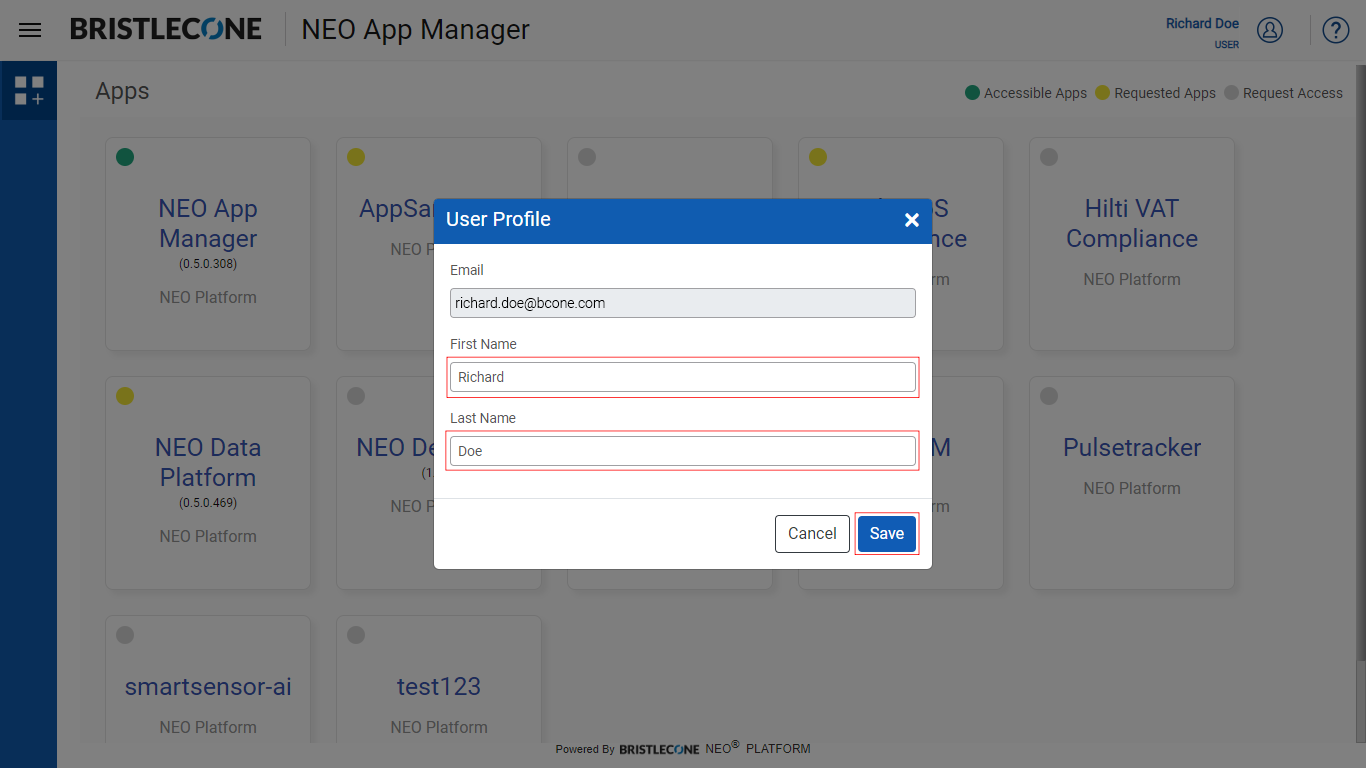This screenshot has width=1366, height=768.
Task: Close the User Profile dialog
Action: click(912, 220)
